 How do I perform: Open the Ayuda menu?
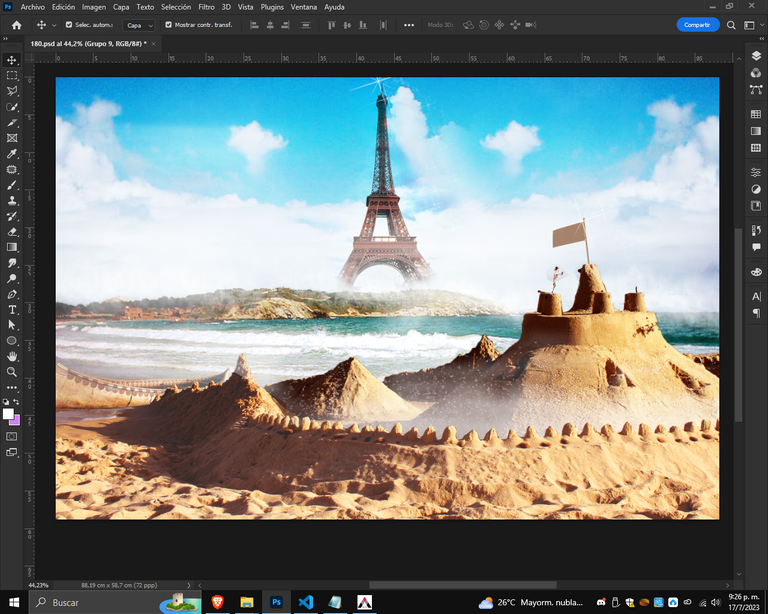coord(334,7)
